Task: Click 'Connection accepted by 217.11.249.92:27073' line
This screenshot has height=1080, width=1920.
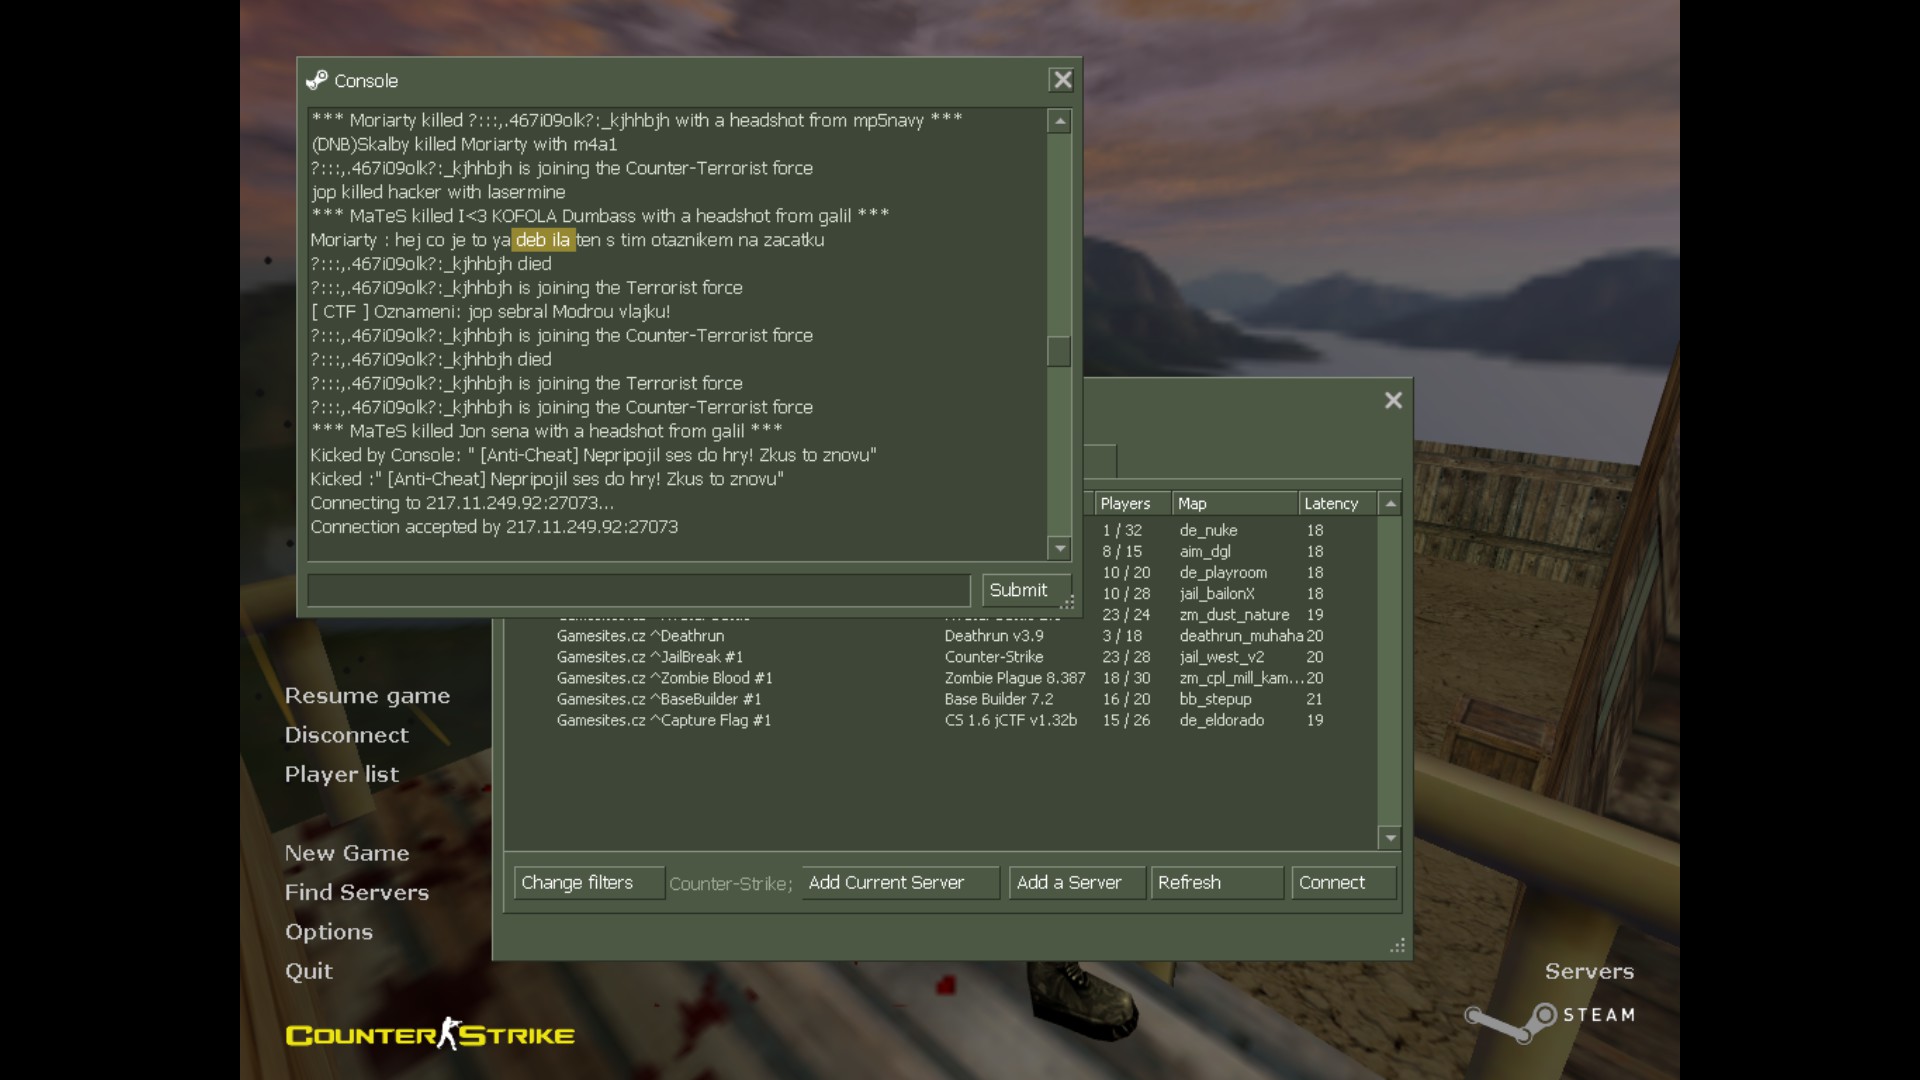Action: tap(494, 527)
